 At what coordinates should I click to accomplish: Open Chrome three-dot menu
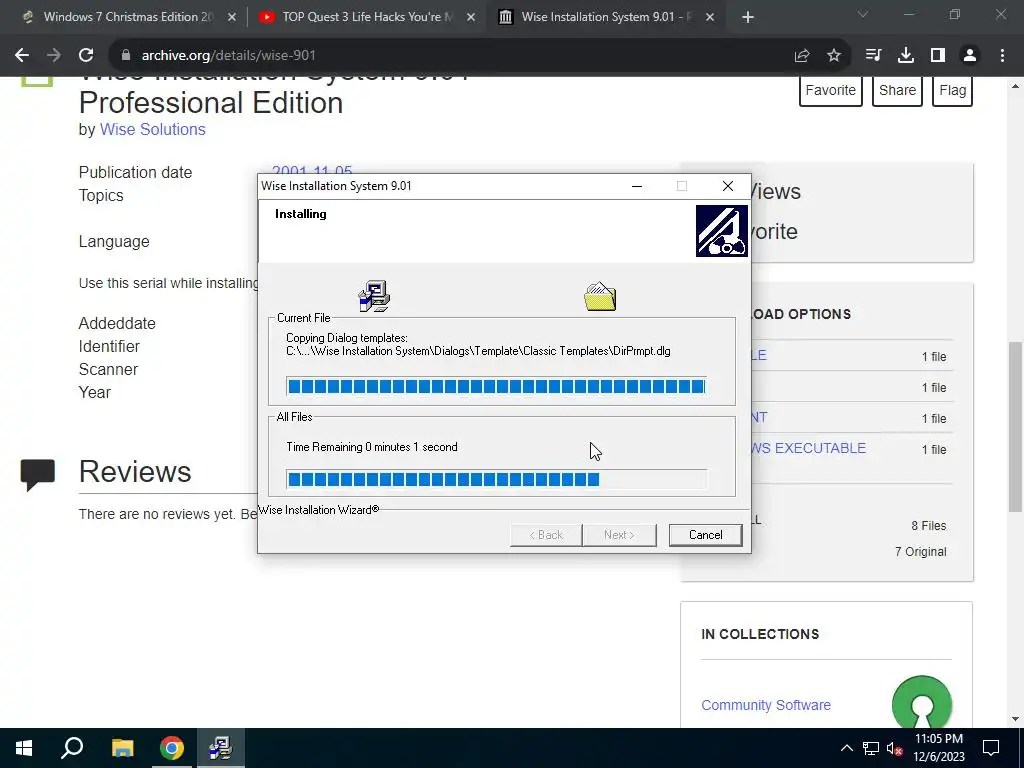pyautogui.click(x=1002, y=56)
